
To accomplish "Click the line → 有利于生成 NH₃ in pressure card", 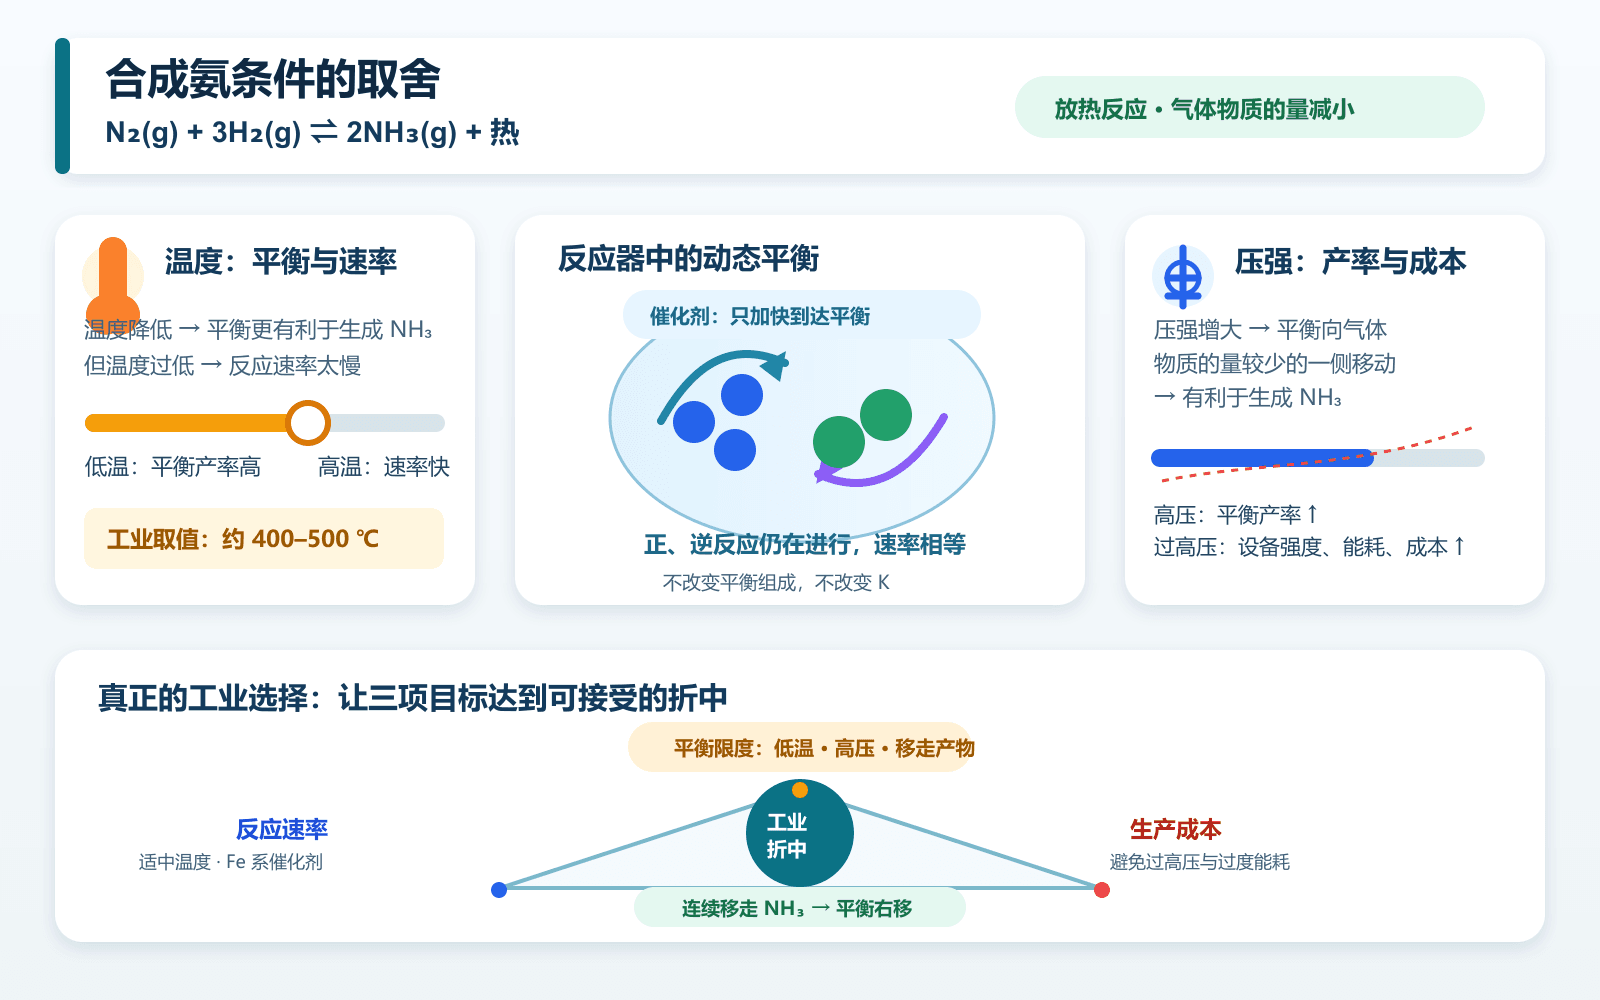I will pyautogui.click(x=1248, y=398).
